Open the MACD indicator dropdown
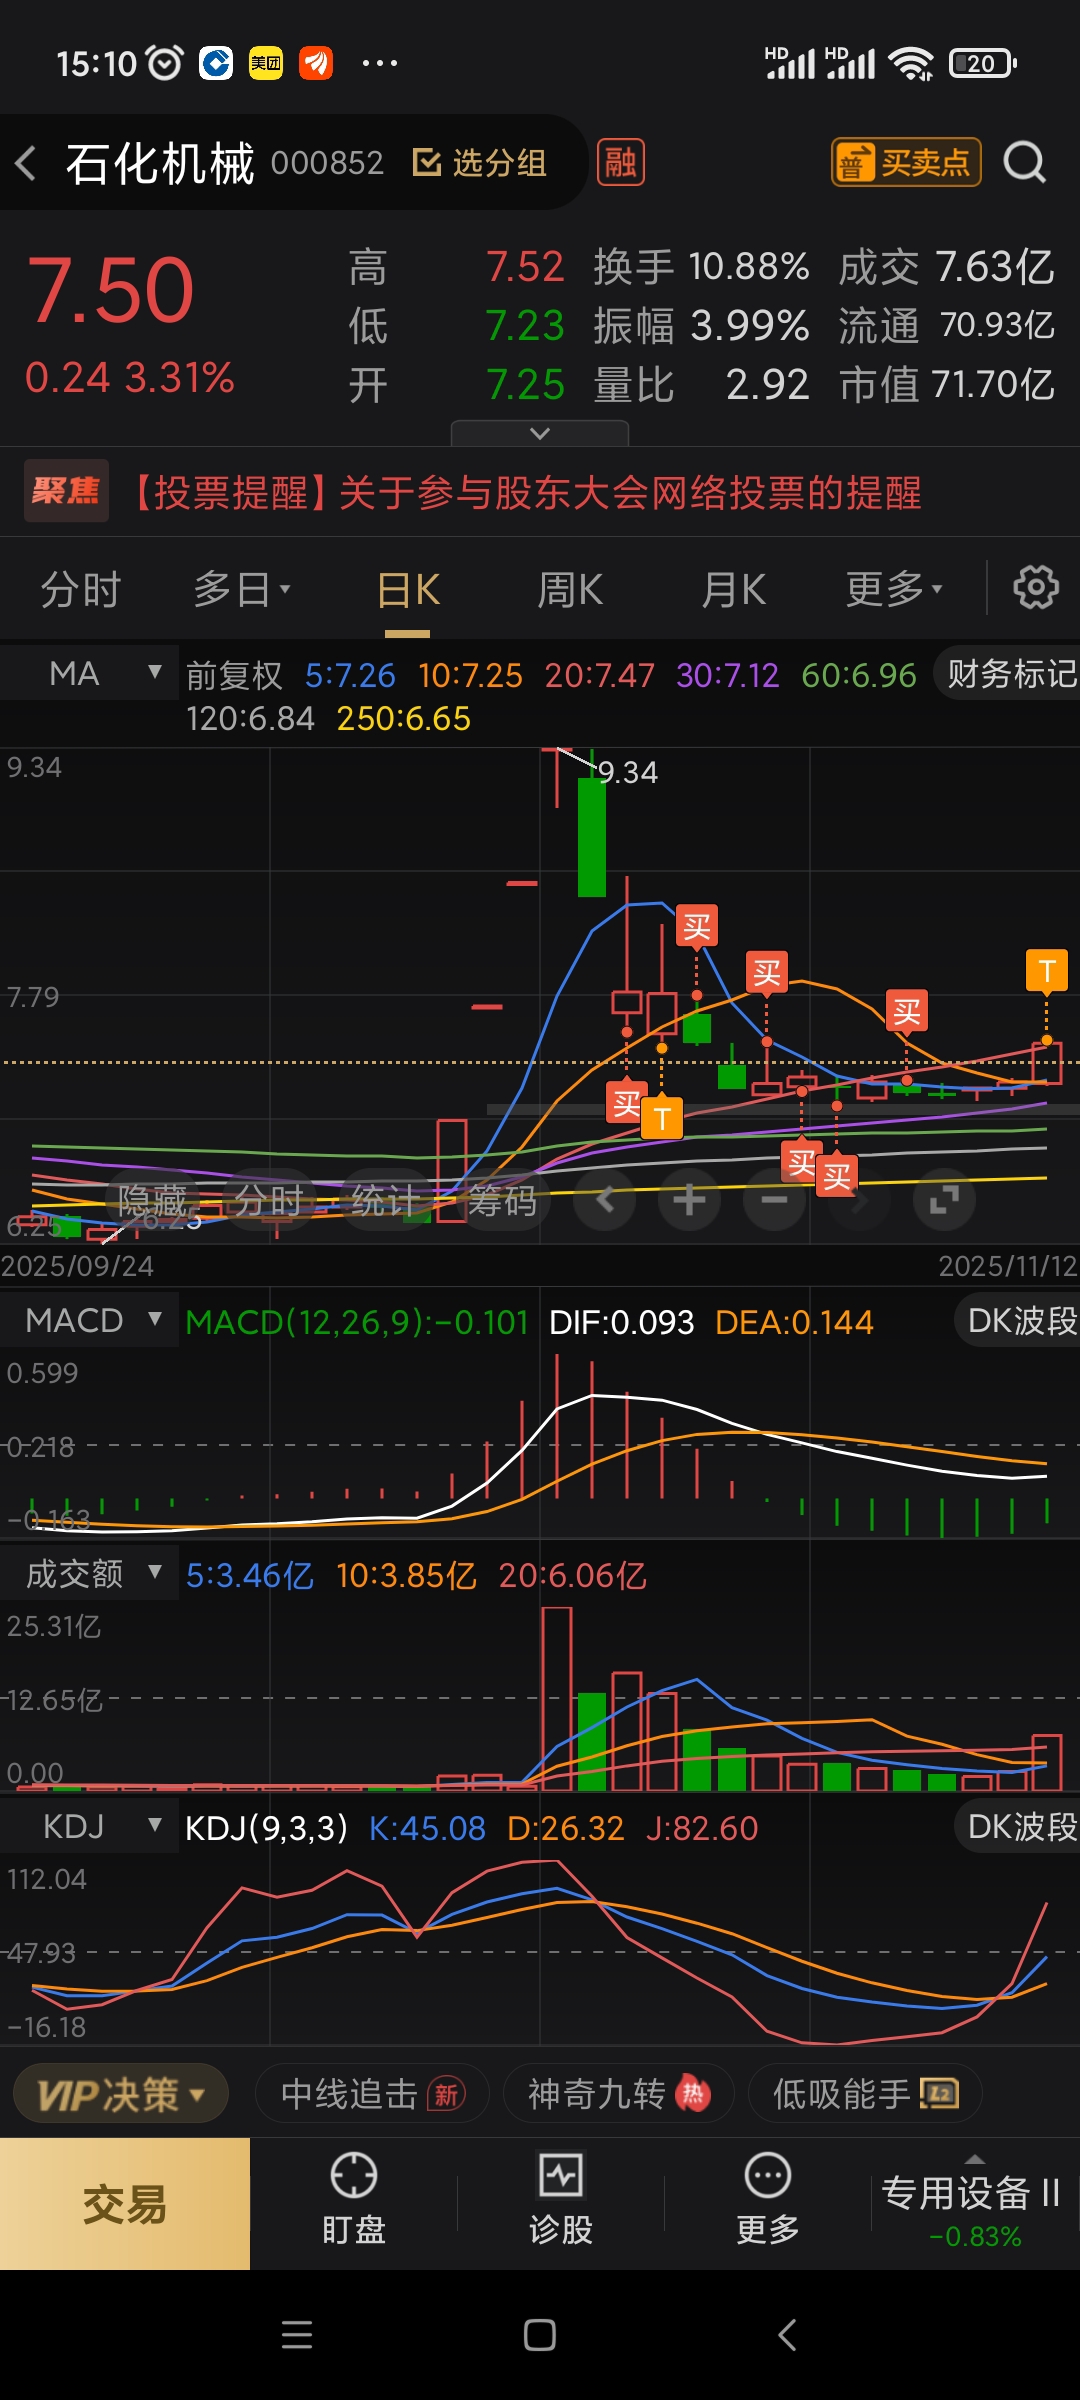 [90, 1320]
